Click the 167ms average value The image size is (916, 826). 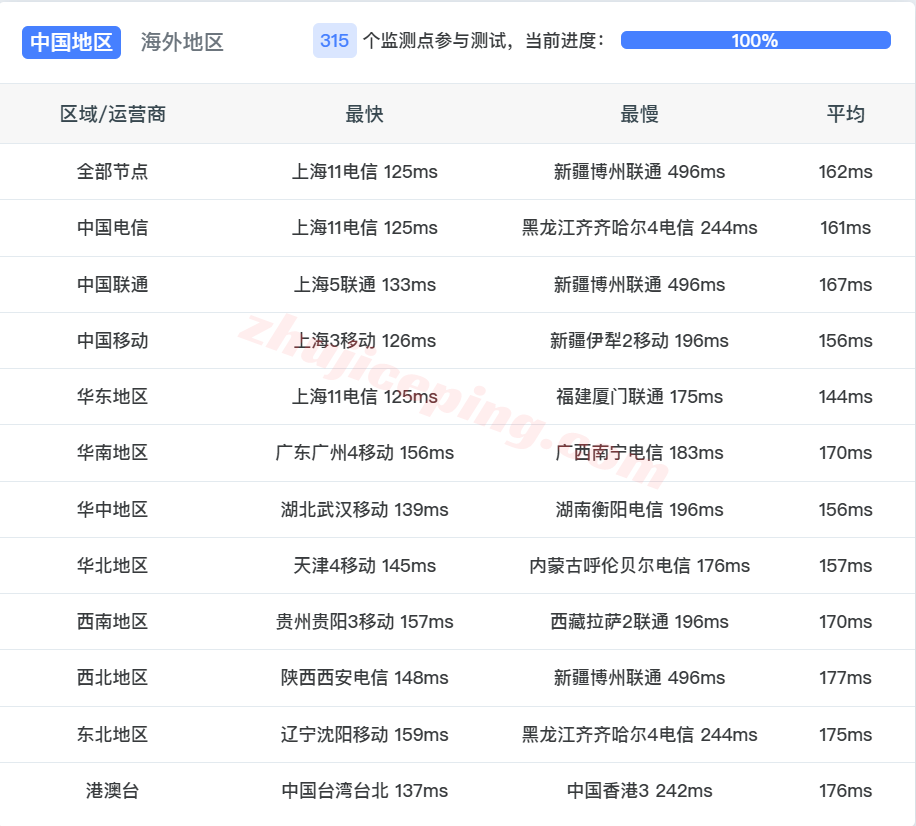coord(845,284)
